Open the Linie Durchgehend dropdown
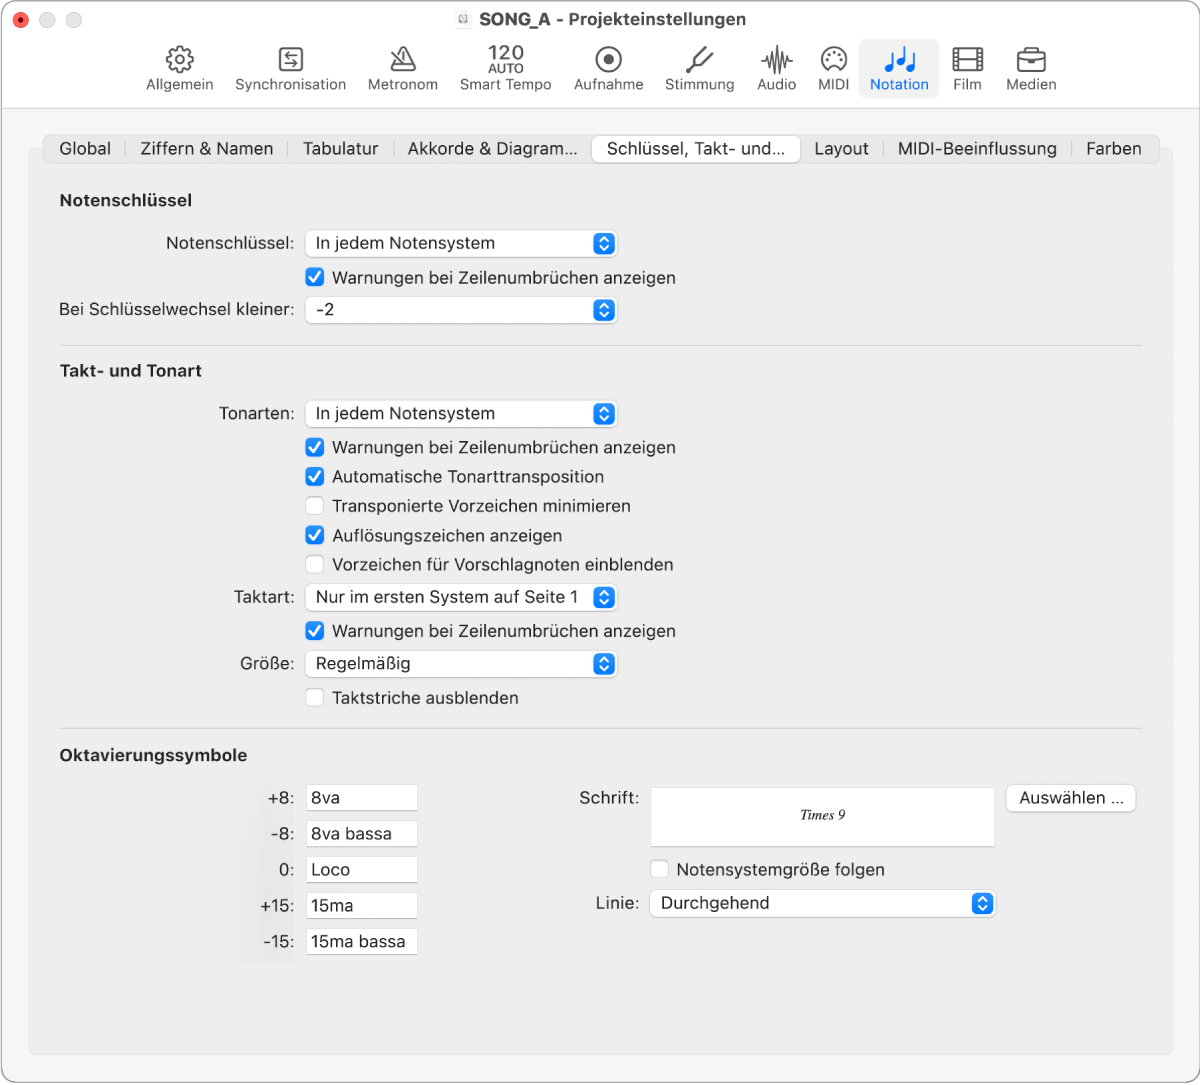This screenshot has height=1085, width=1200. (x=823, y=903)
